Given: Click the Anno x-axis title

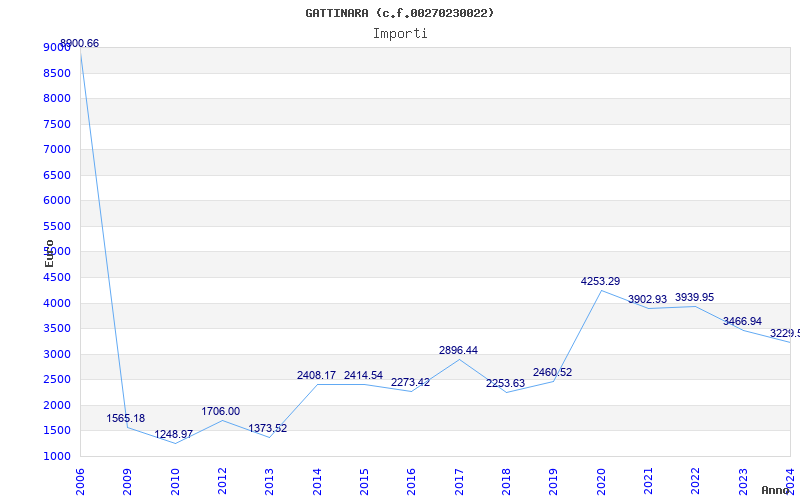Looking at the screenshot, I should pos(777,491).
